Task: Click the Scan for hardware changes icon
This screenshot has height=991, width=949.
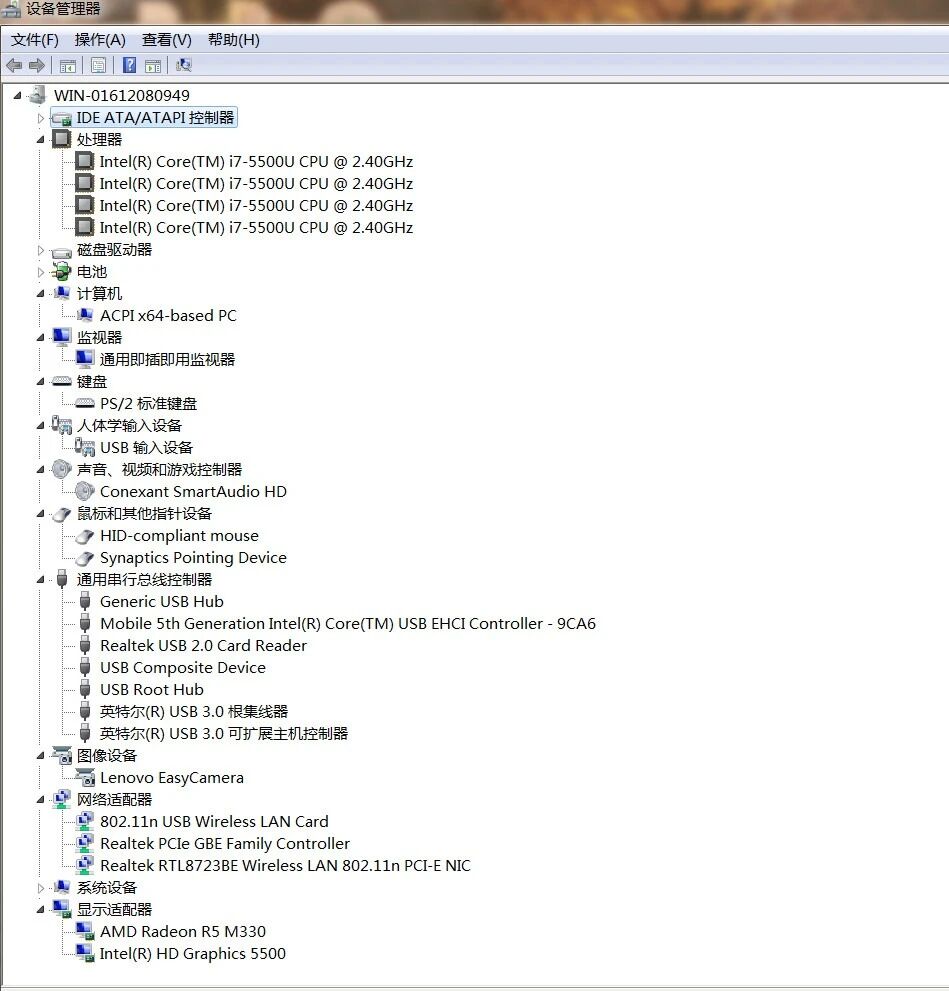Action: point(184,65)
